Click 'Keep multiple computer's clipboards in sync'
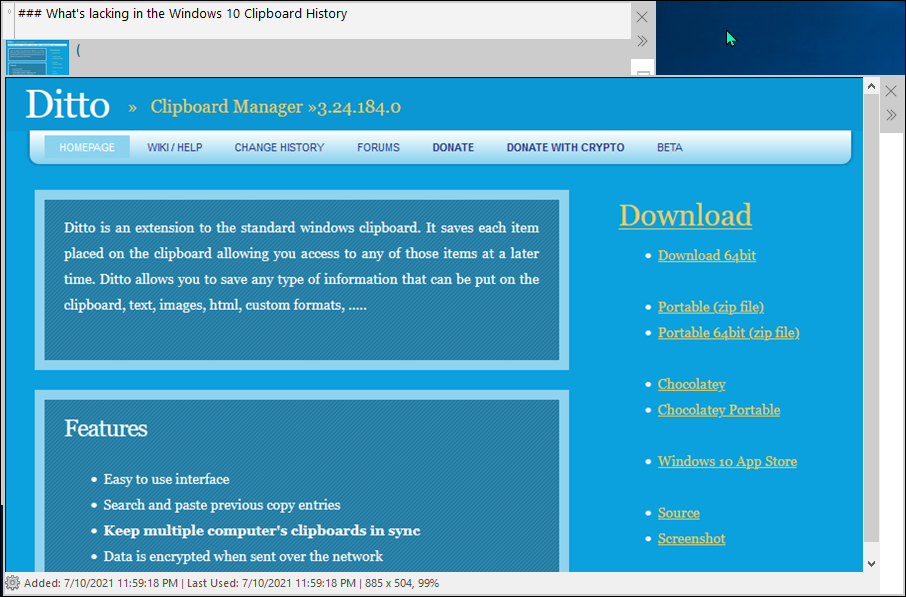The height and width of the screenshot is (597, 906). tap(262, 531)
